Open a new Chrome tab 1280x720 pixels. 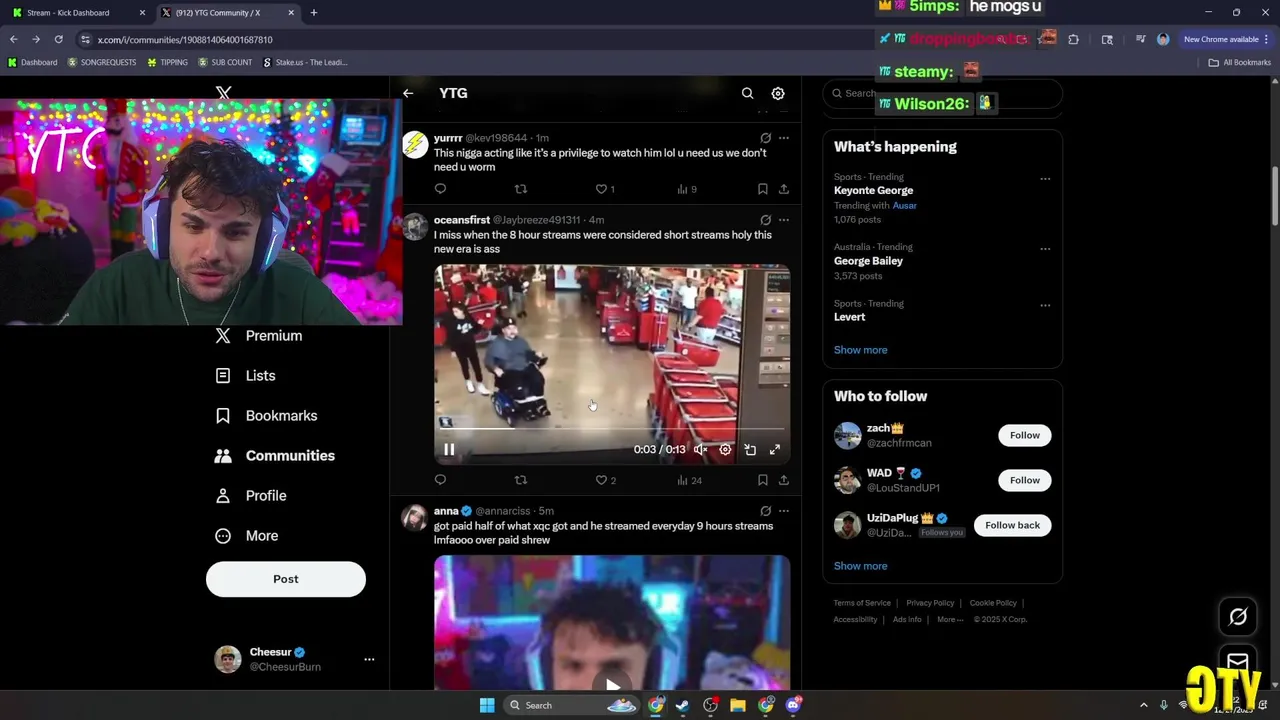click(313, 13)
